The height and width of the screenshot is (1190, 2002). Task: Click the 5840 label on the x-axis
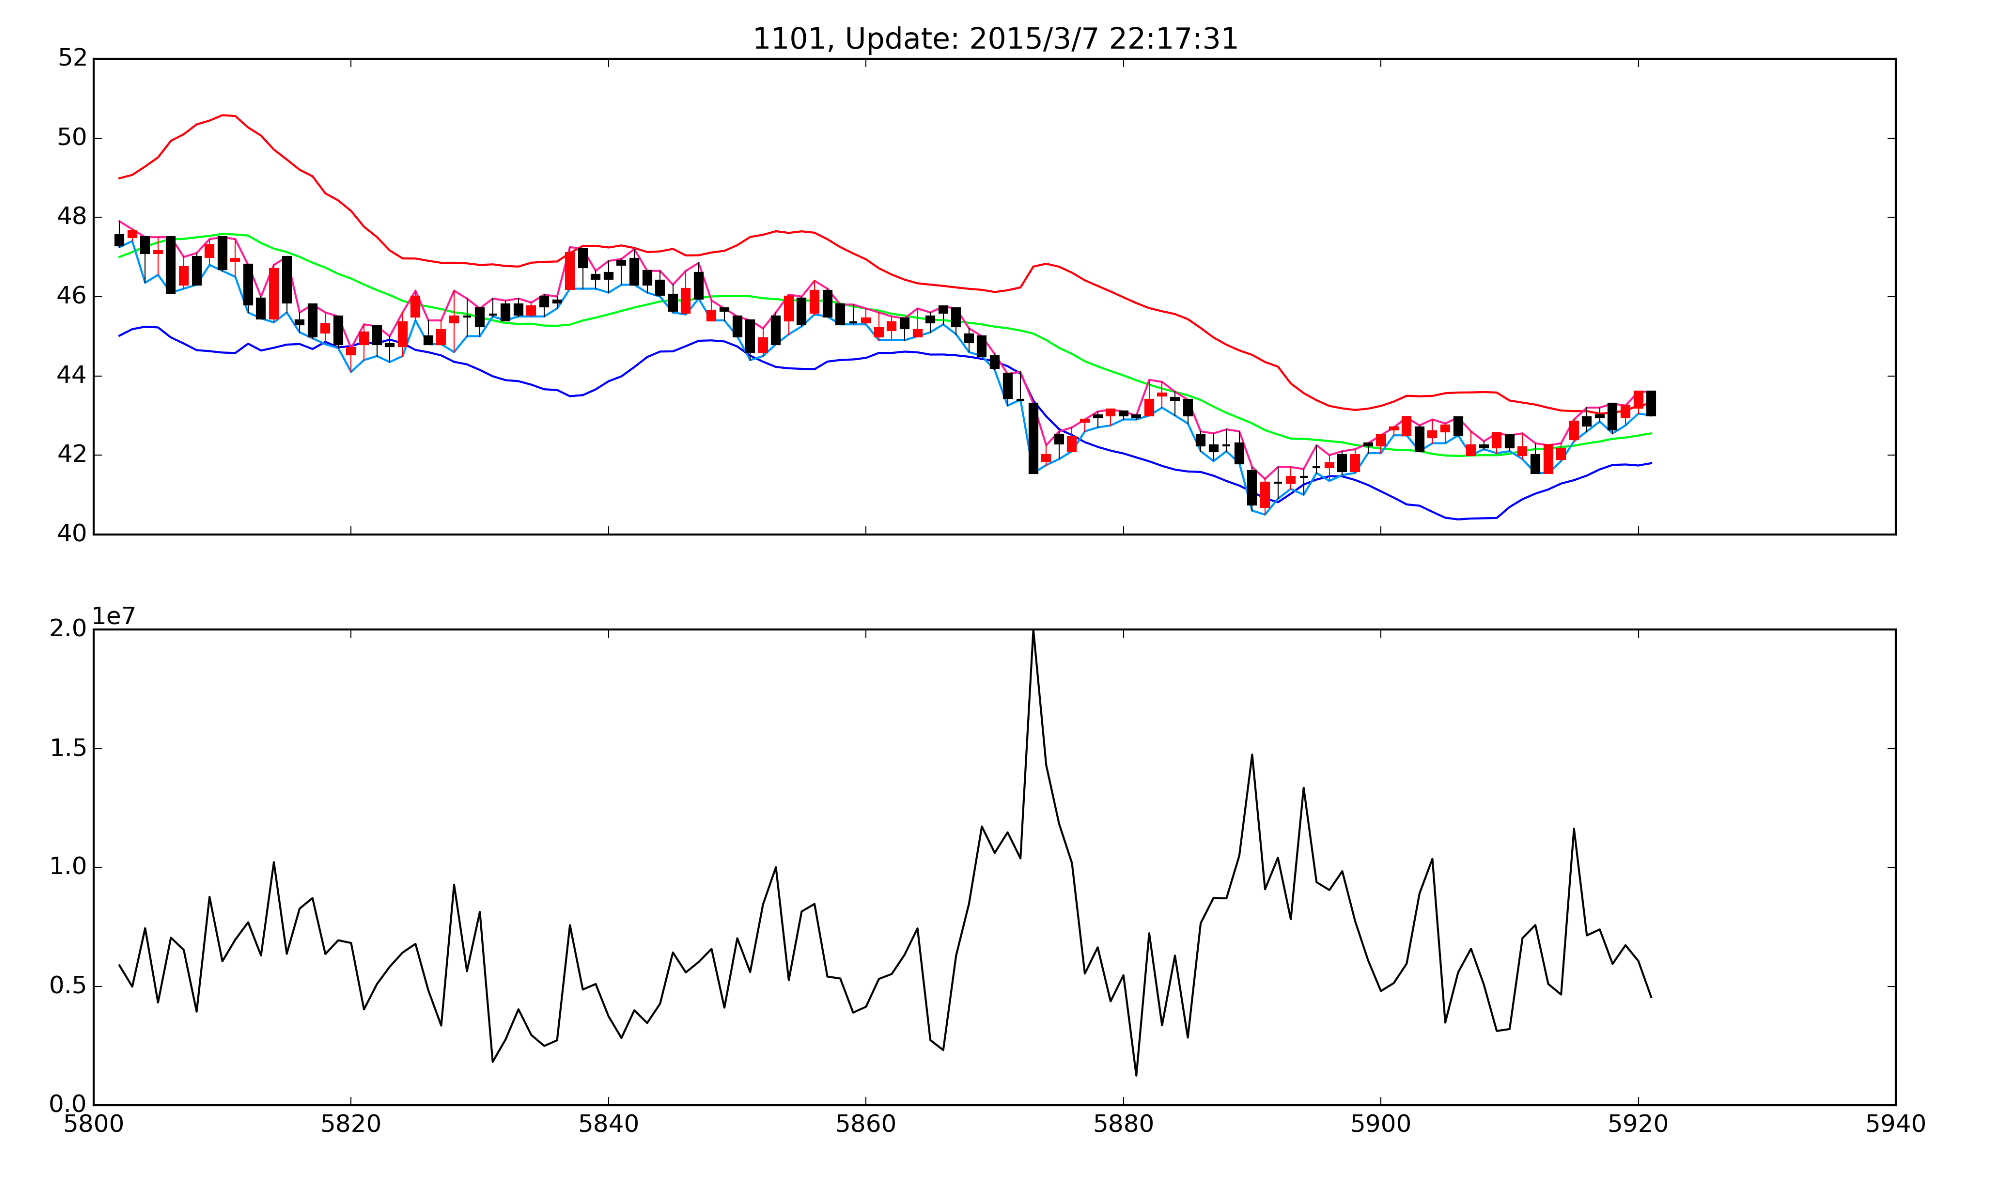click(608, 1124)
